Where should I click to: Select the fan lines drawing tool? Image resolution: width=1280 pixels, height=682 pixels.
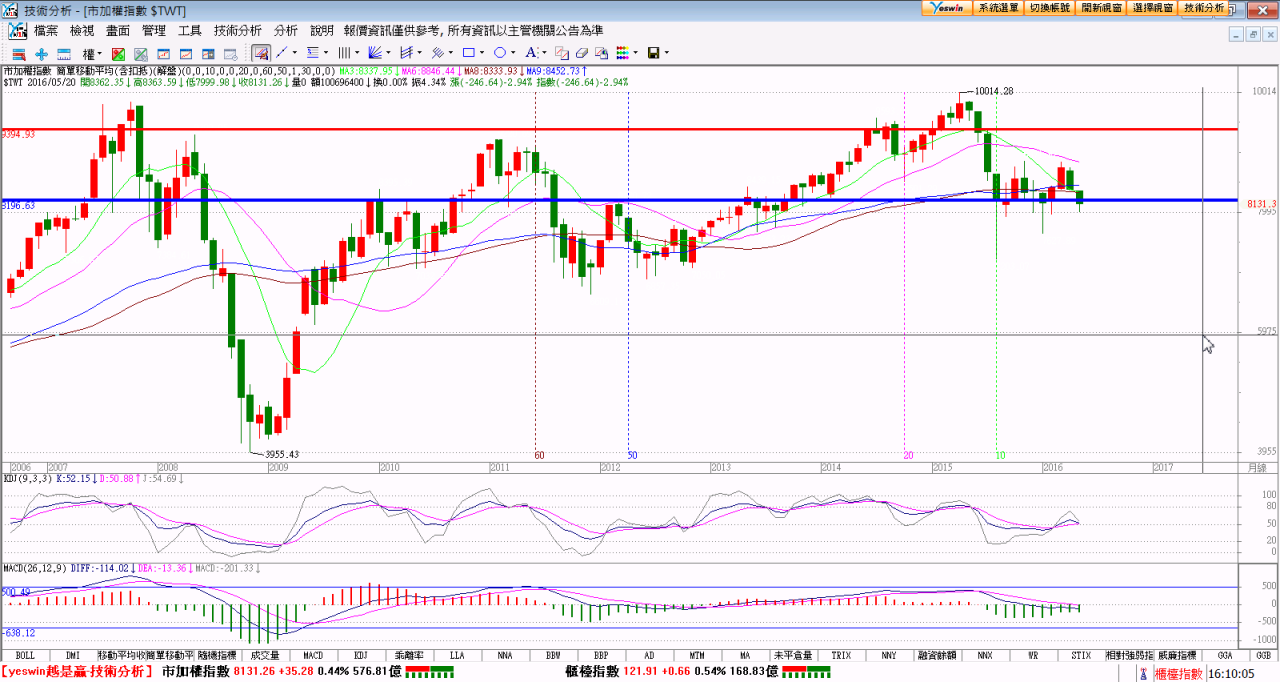pyautogui.click(x=376, y=53)
